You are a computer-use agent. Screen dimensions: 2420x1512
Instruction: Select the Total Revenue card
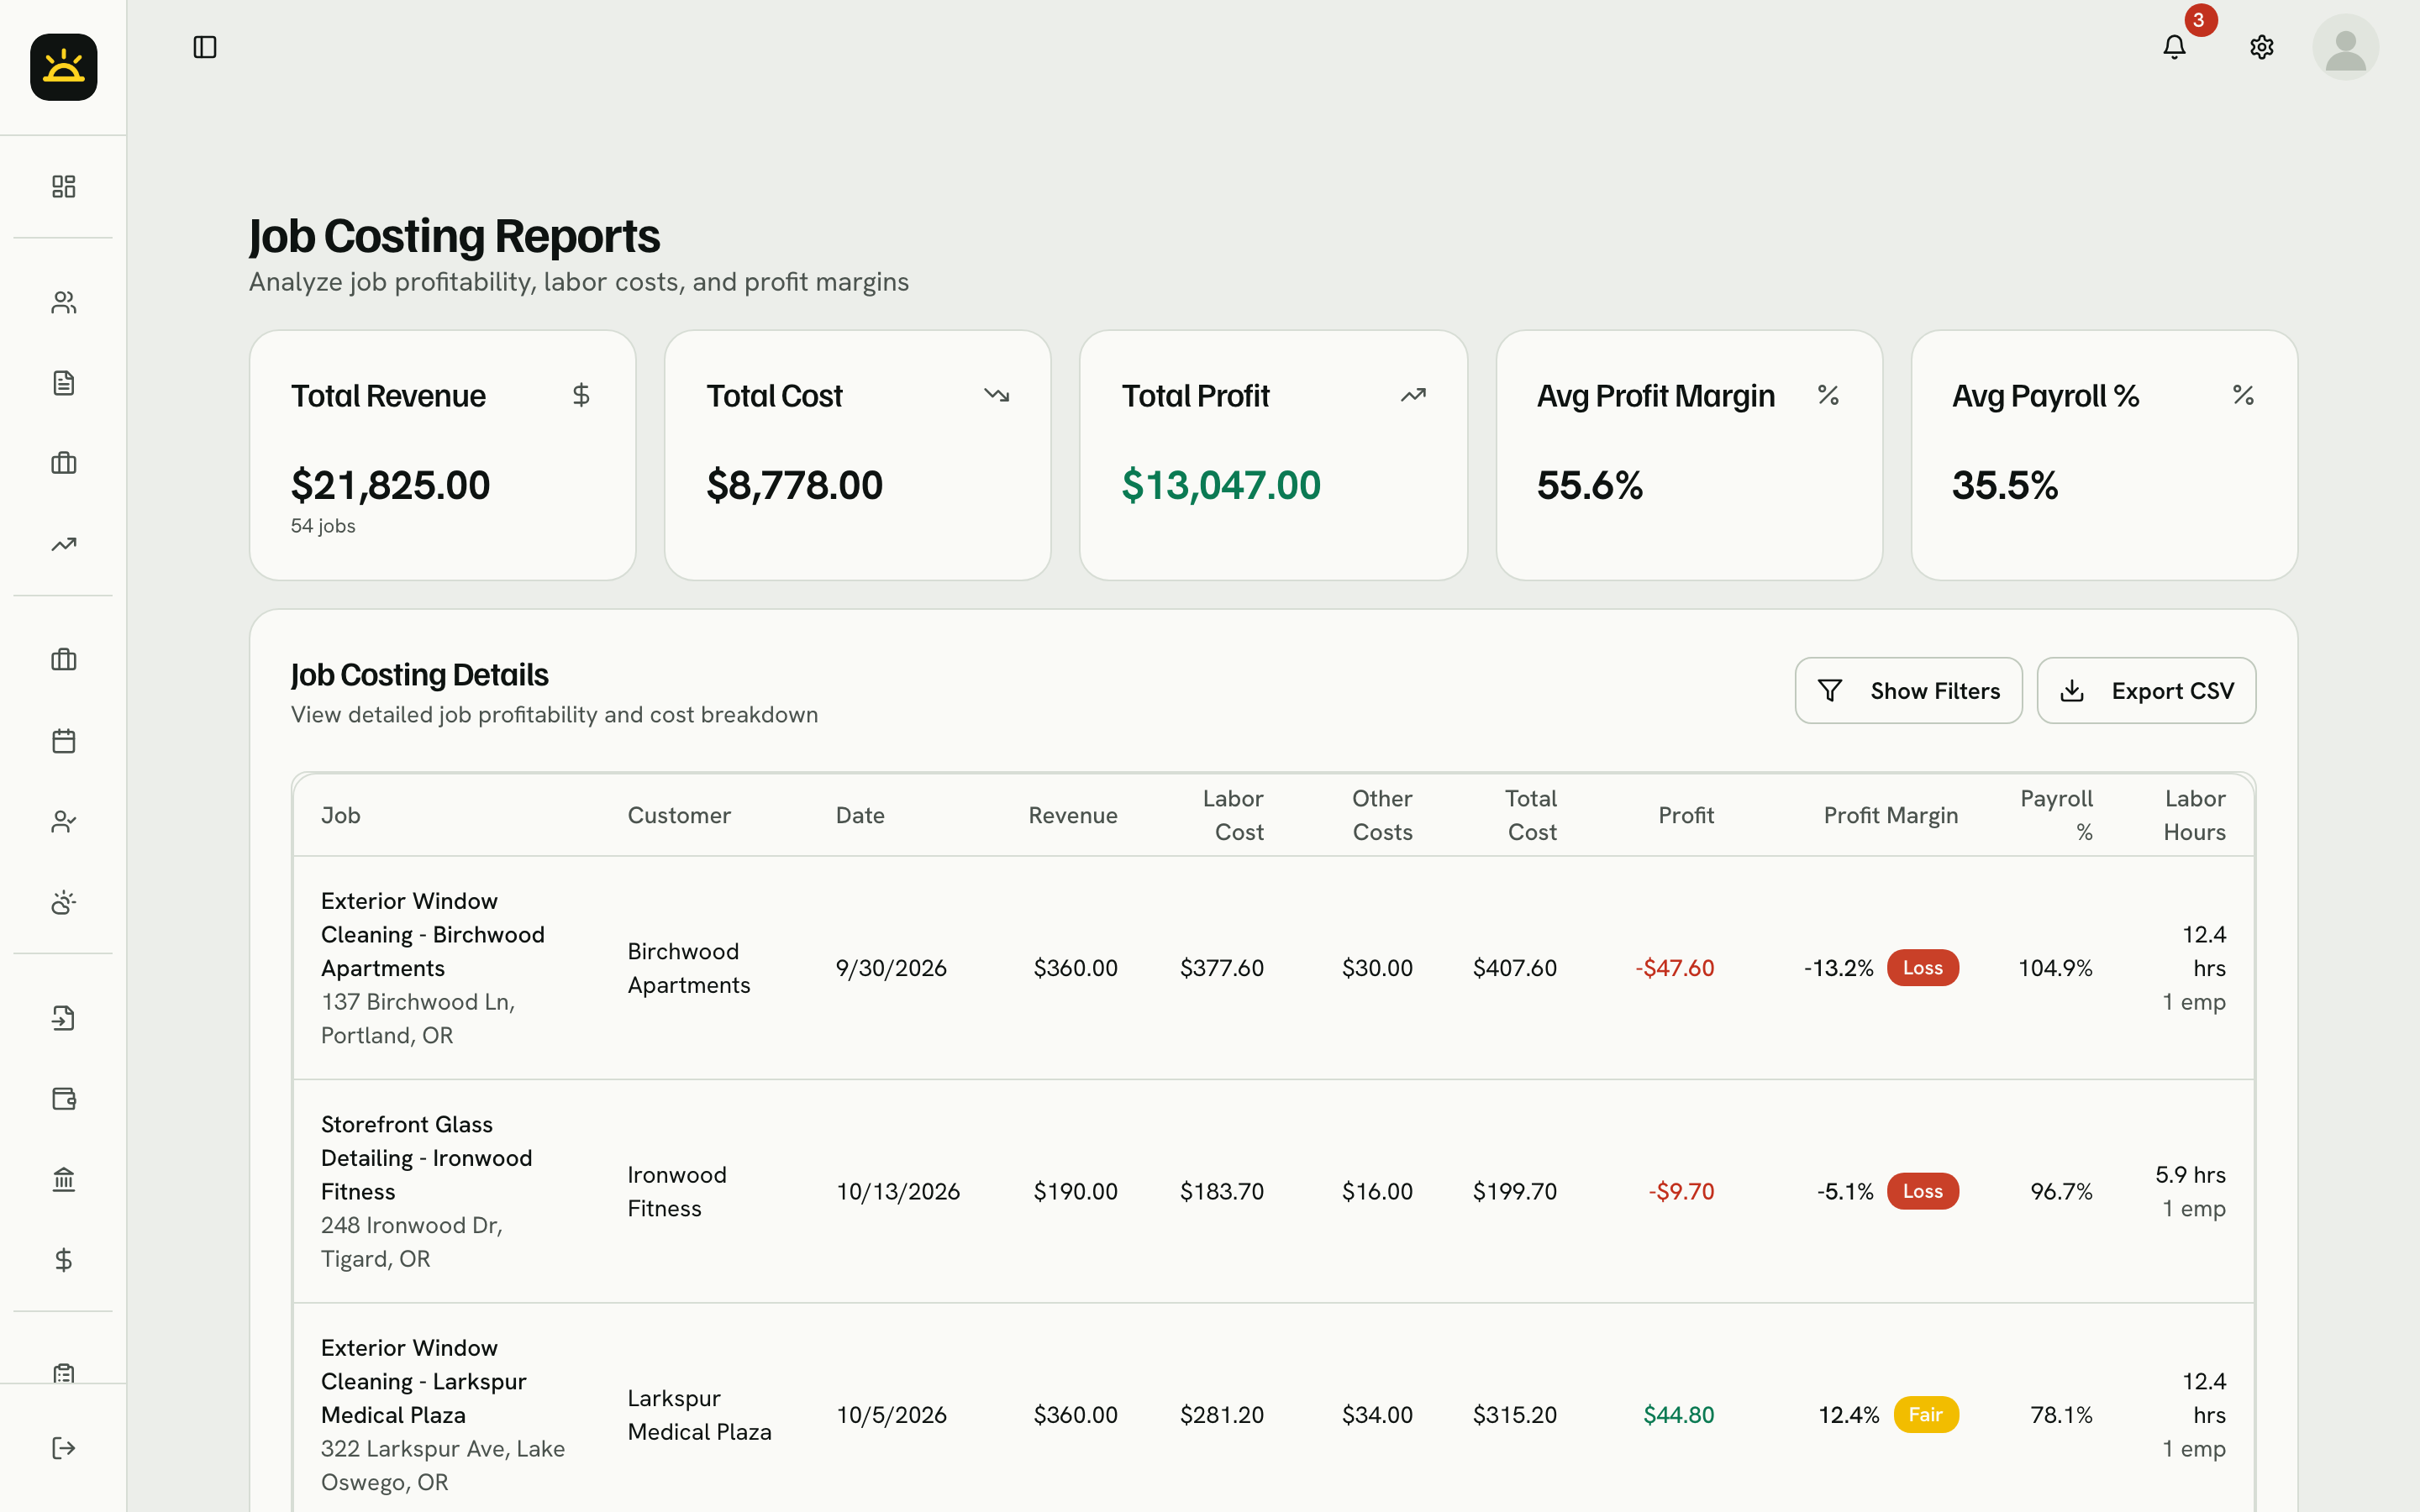pos(442,455)
